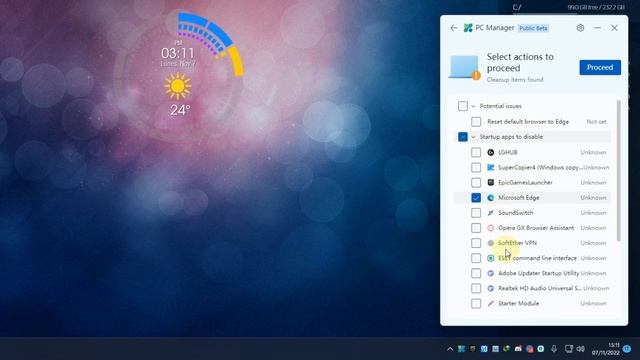Screen dimensions: 640x360
Task: Click the "Startup apps to disable" label
Action: 511,137
